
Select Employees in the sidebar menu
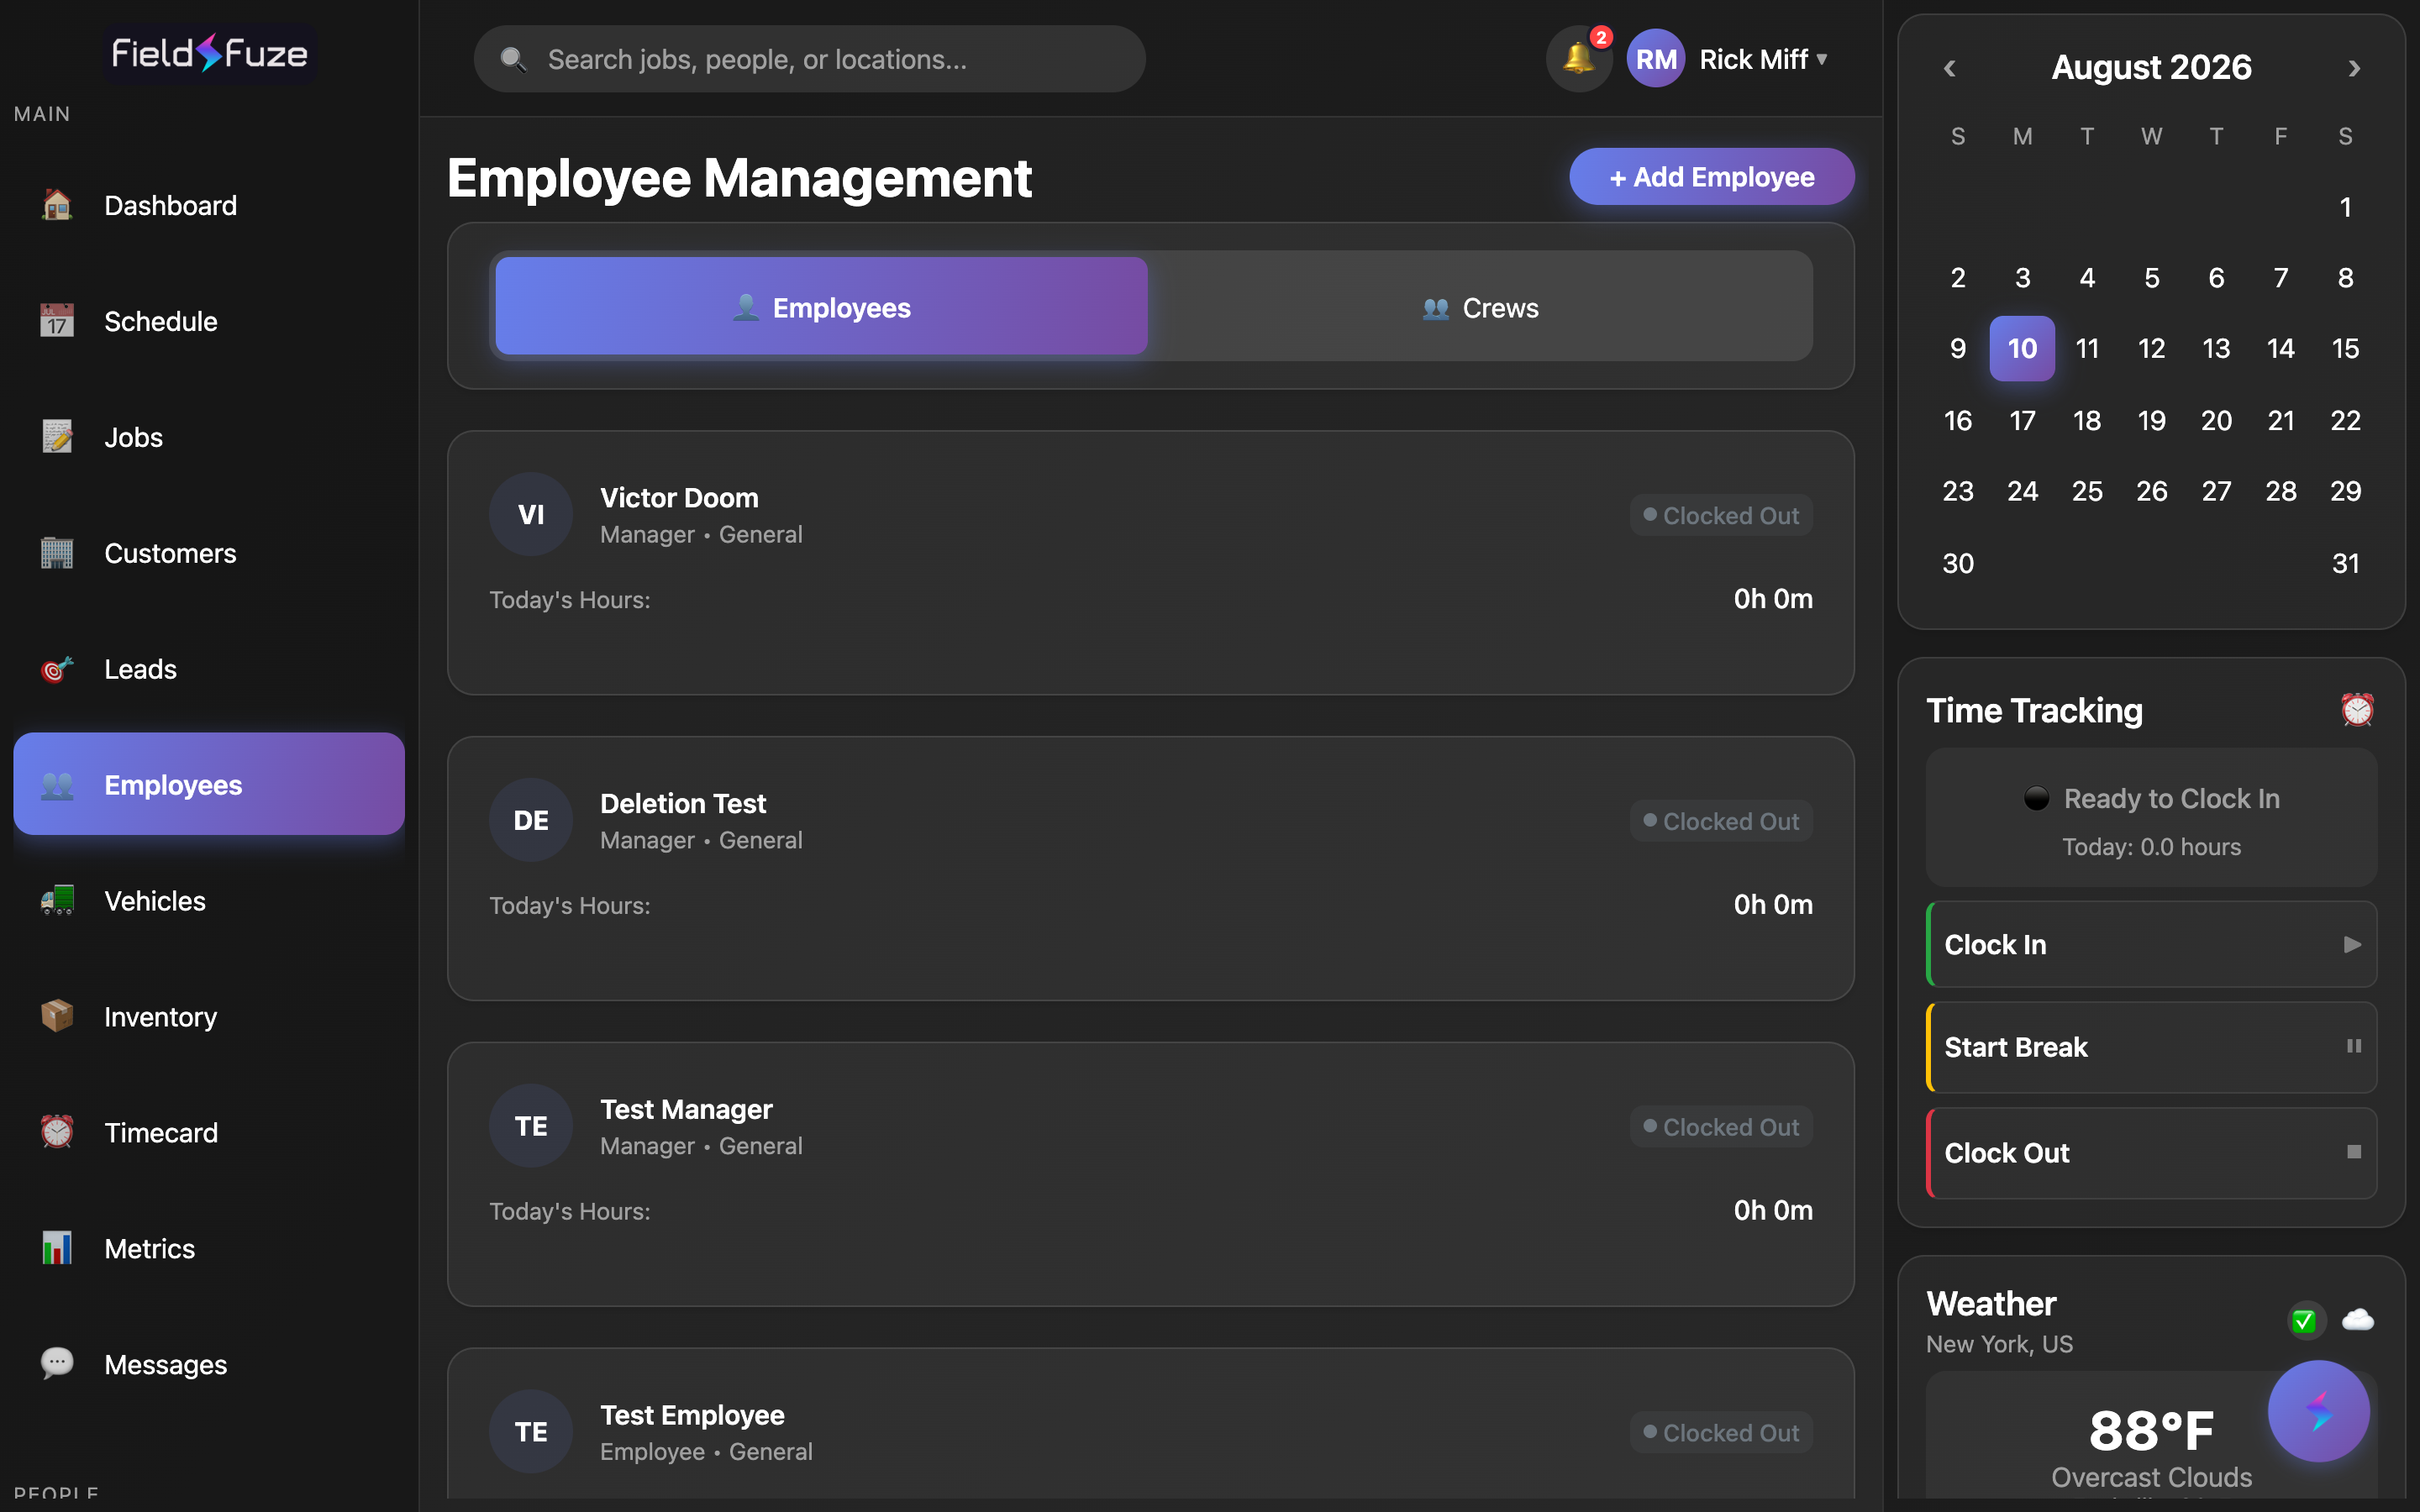209,784
